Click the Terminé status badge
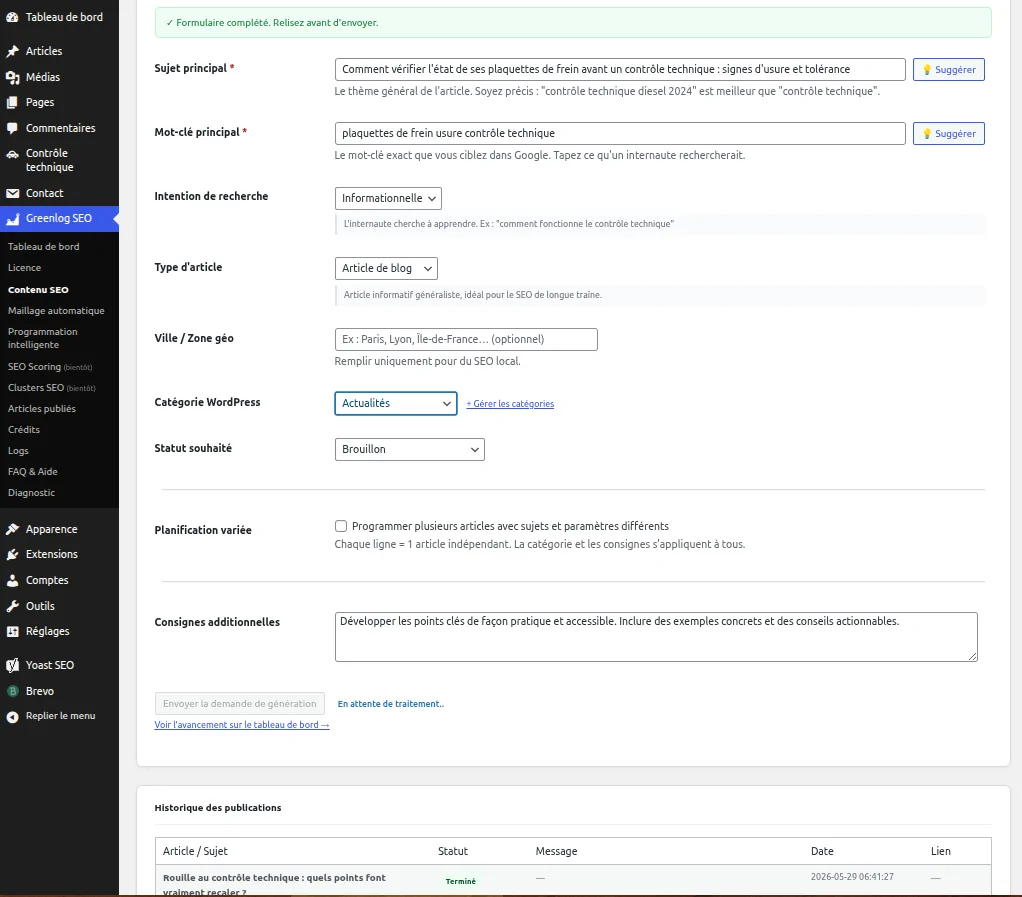 pyautogui.click(x=461, y=881)
